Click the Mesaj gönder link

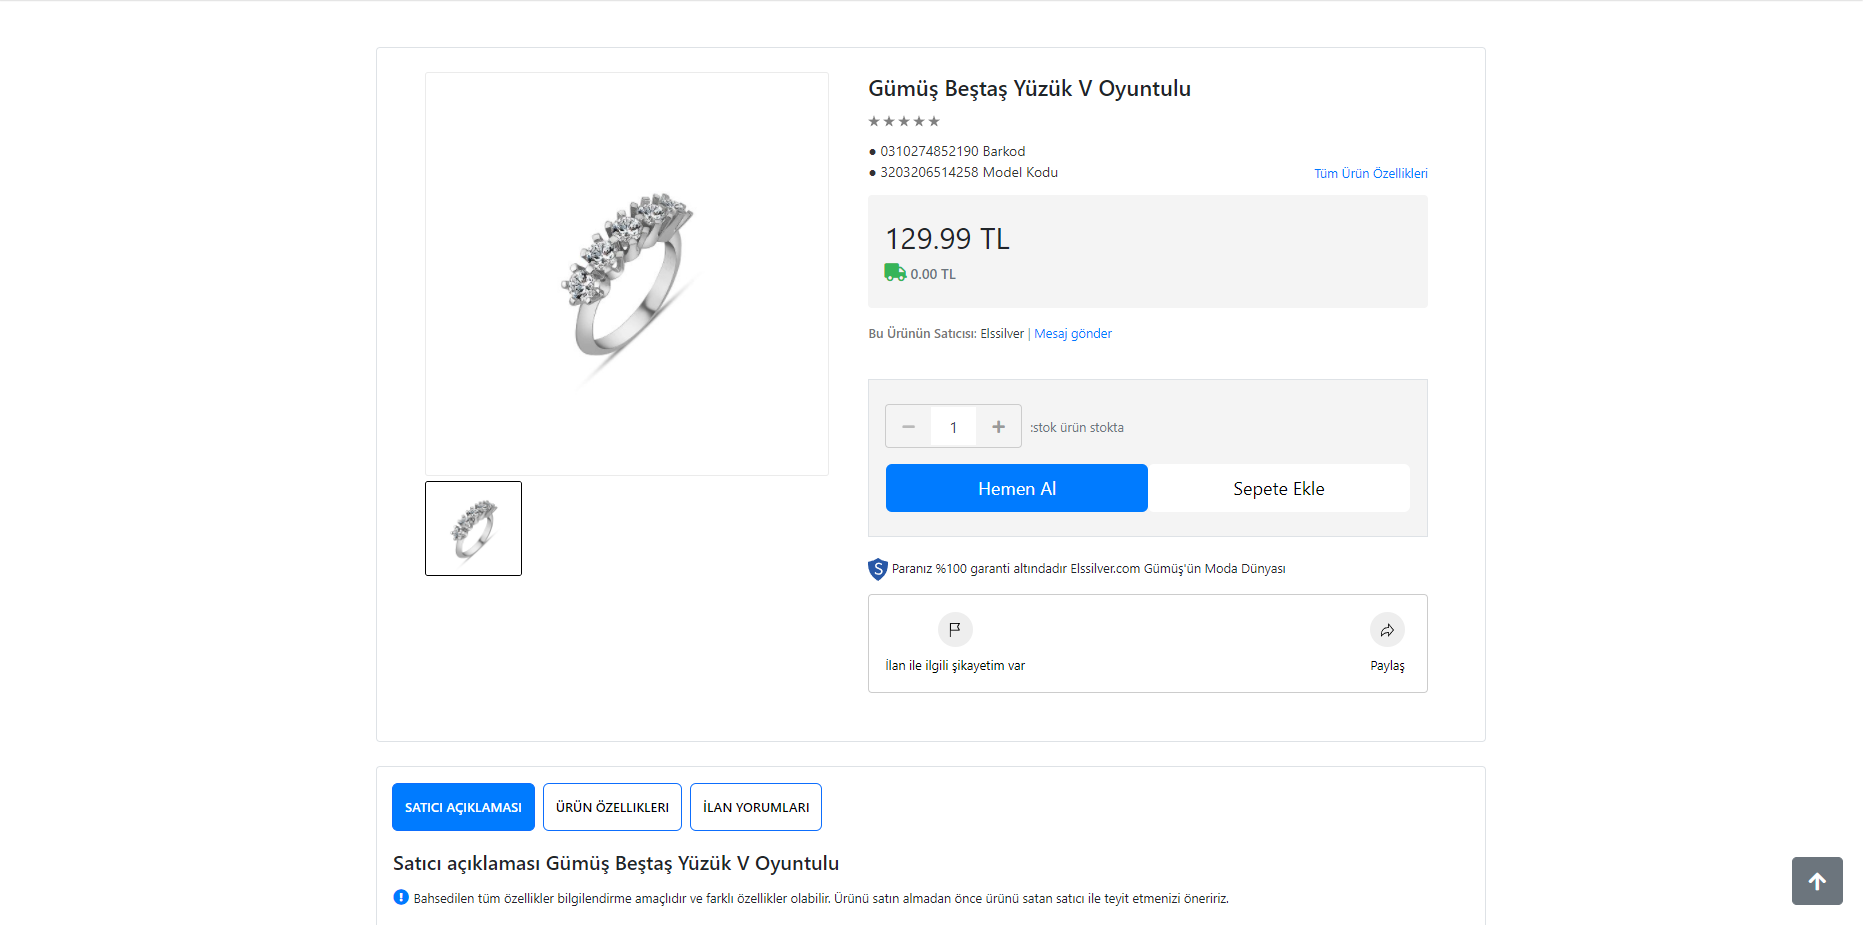pos(1073,334)
